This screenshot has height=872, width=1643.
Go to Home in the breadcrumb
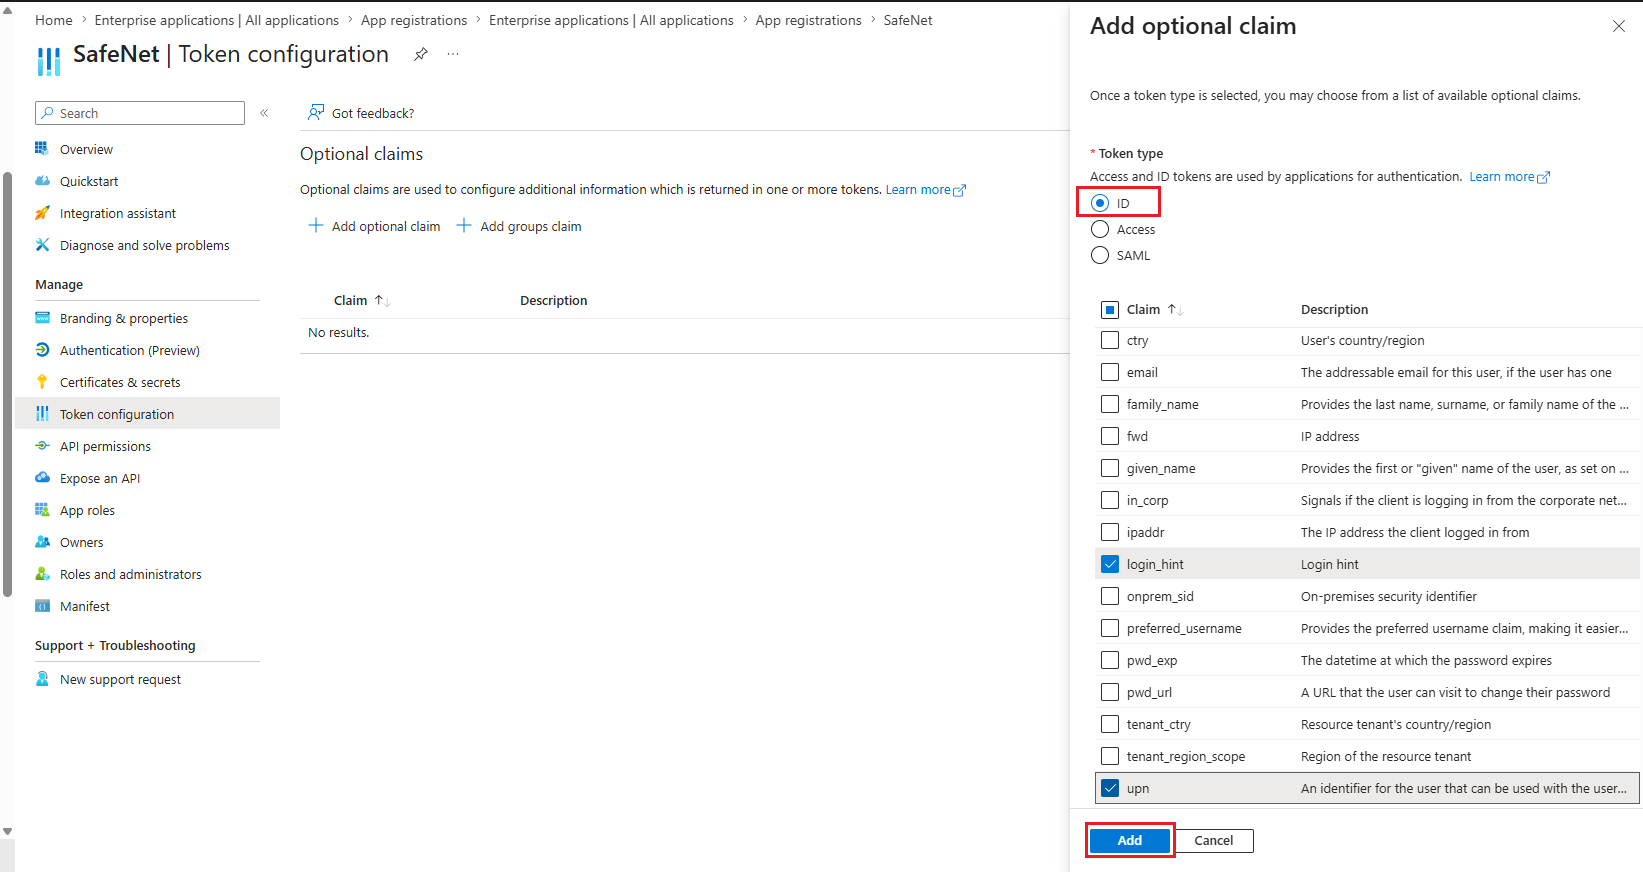pyautogui.click(x=54, y=20)
